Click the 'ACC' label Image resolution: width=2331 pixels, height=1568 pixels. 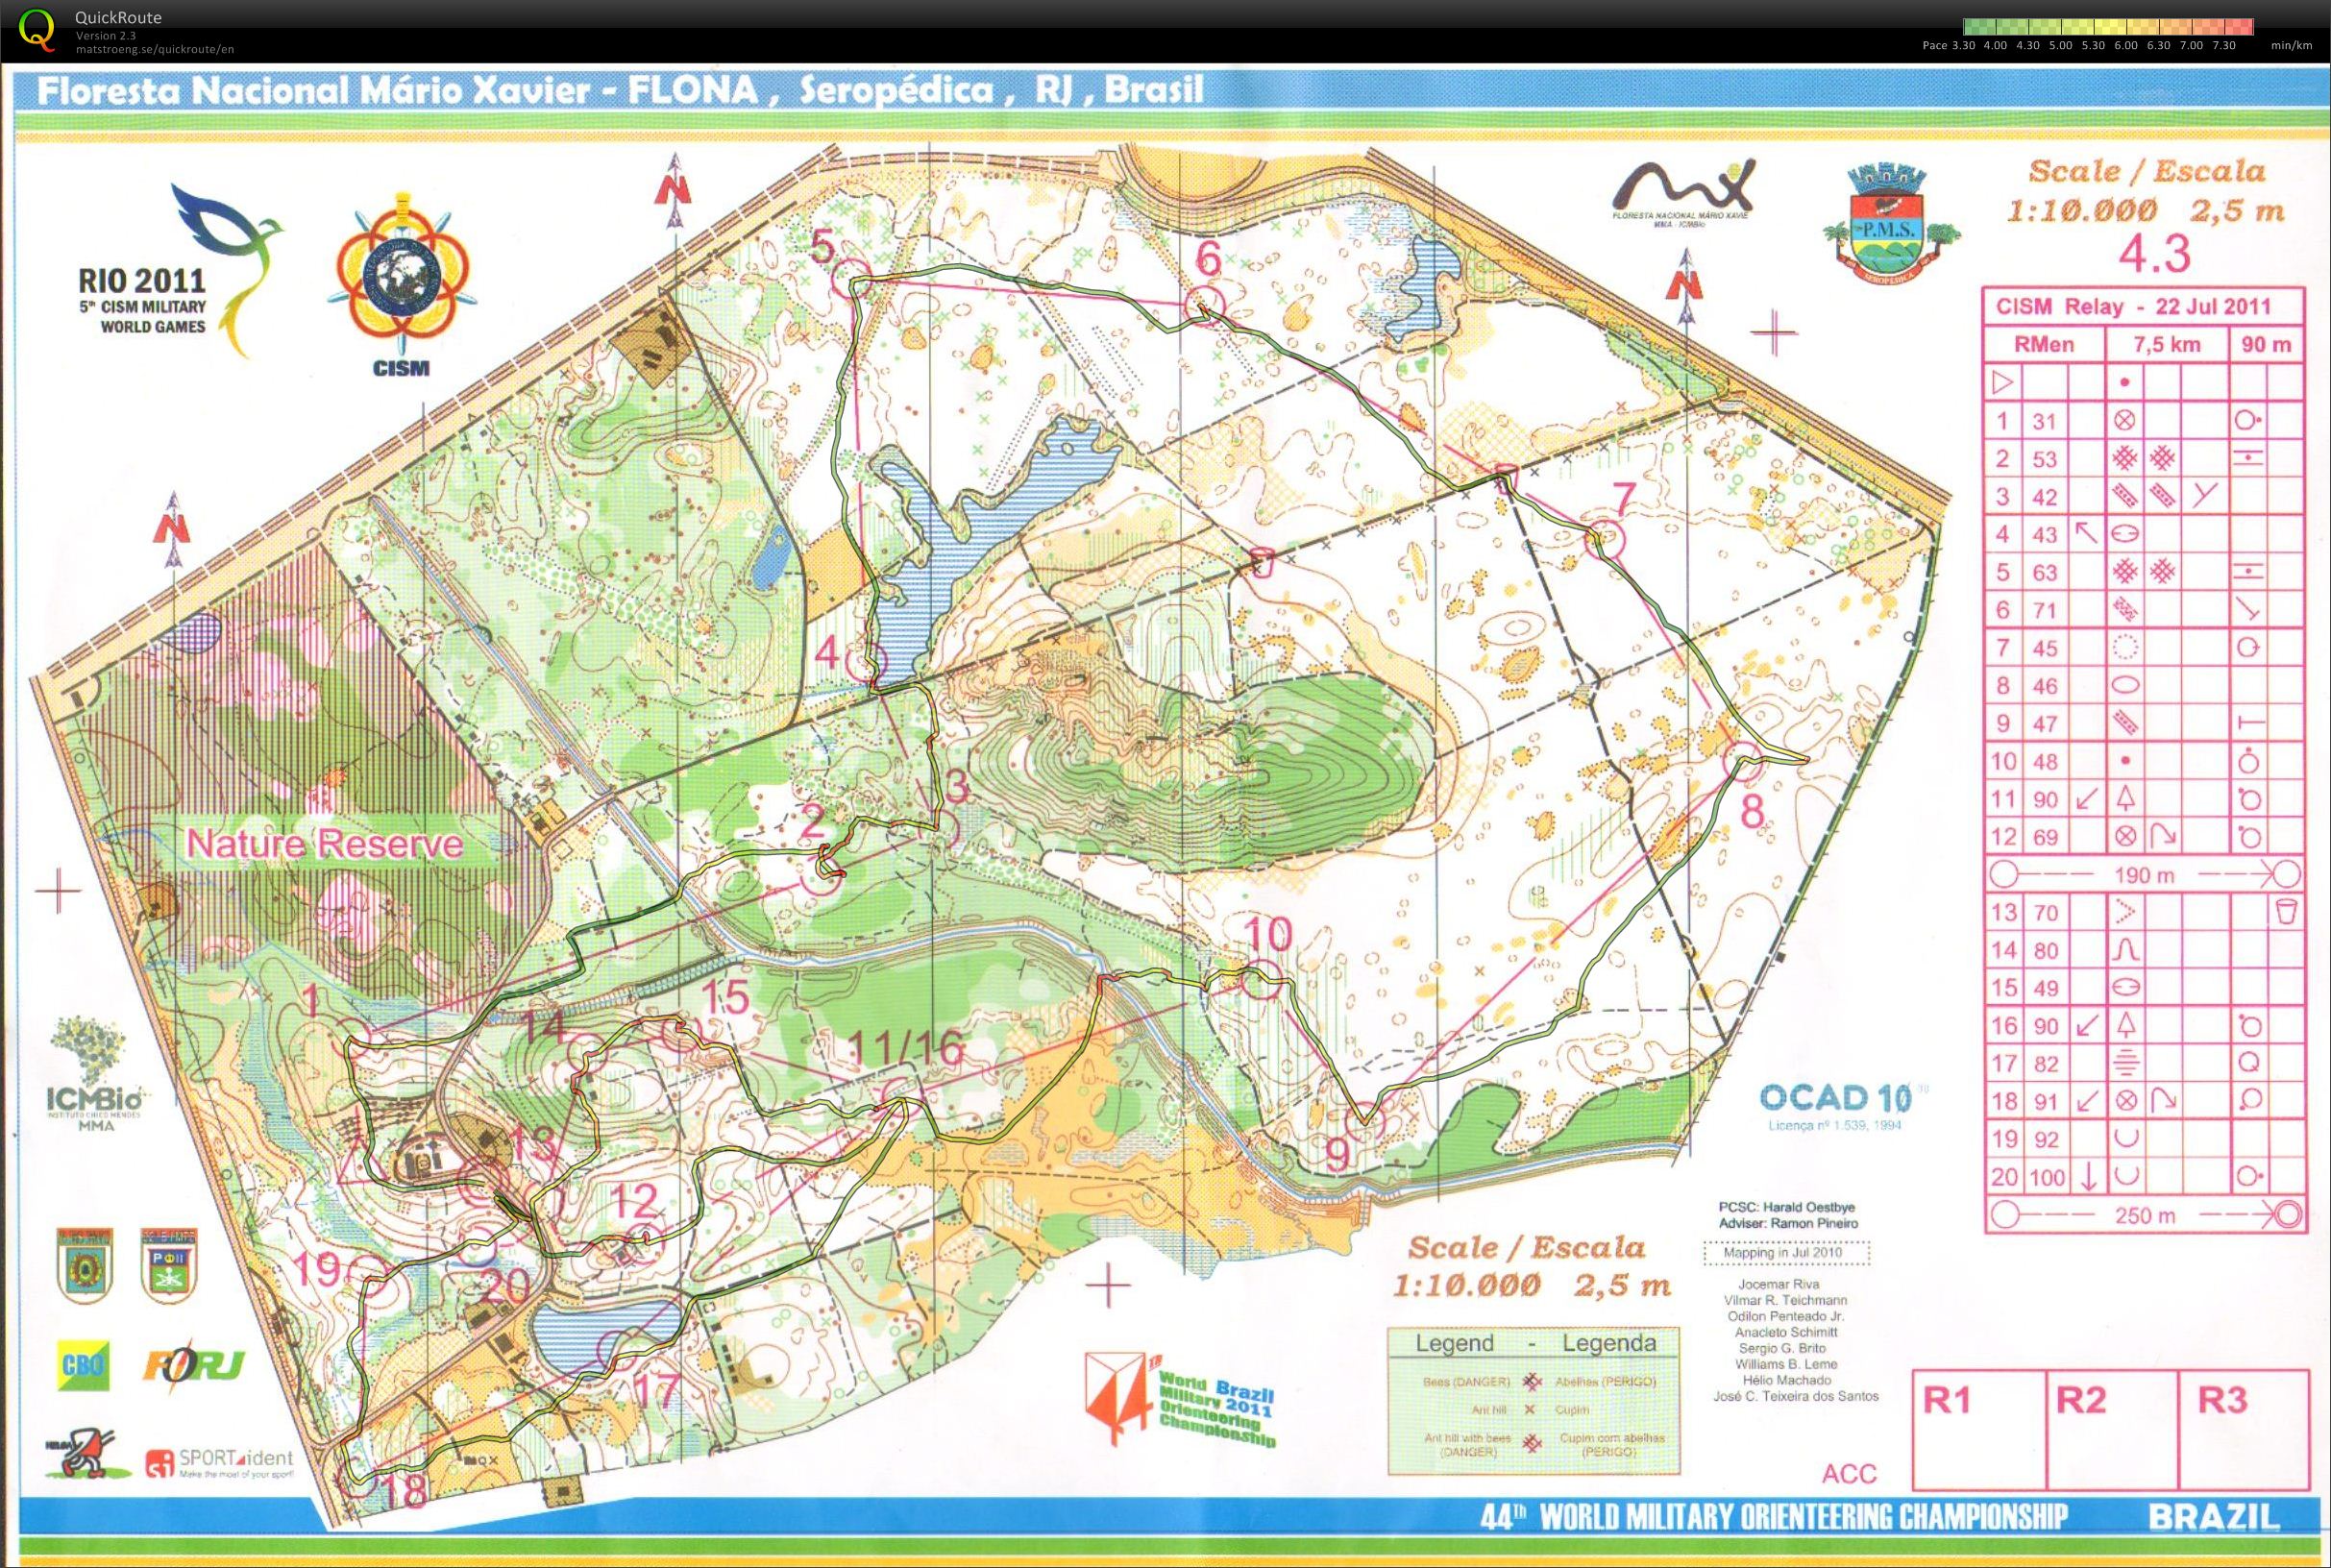point(1849,1473)
